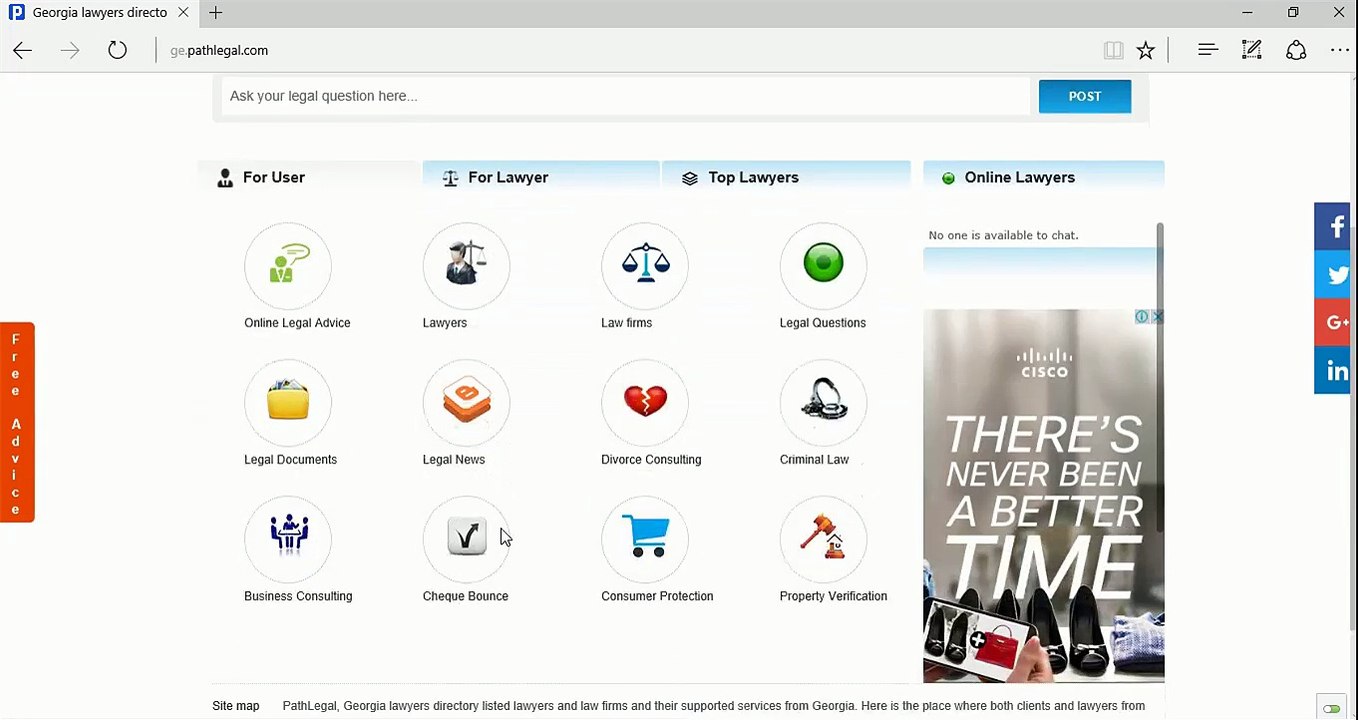
Task: Click the Legal Documents text link
Action: pyautogui.click(x=290, y=460)
